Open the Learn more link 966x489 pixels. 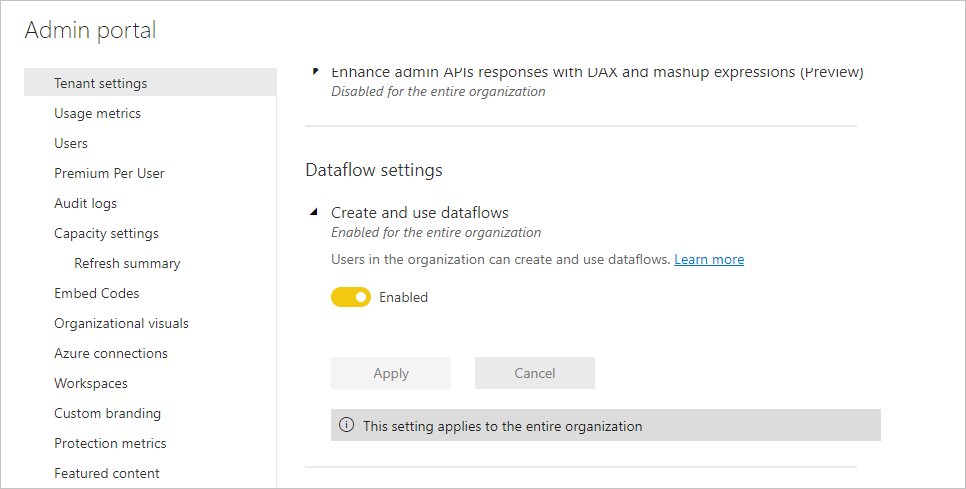pos(709,259)
